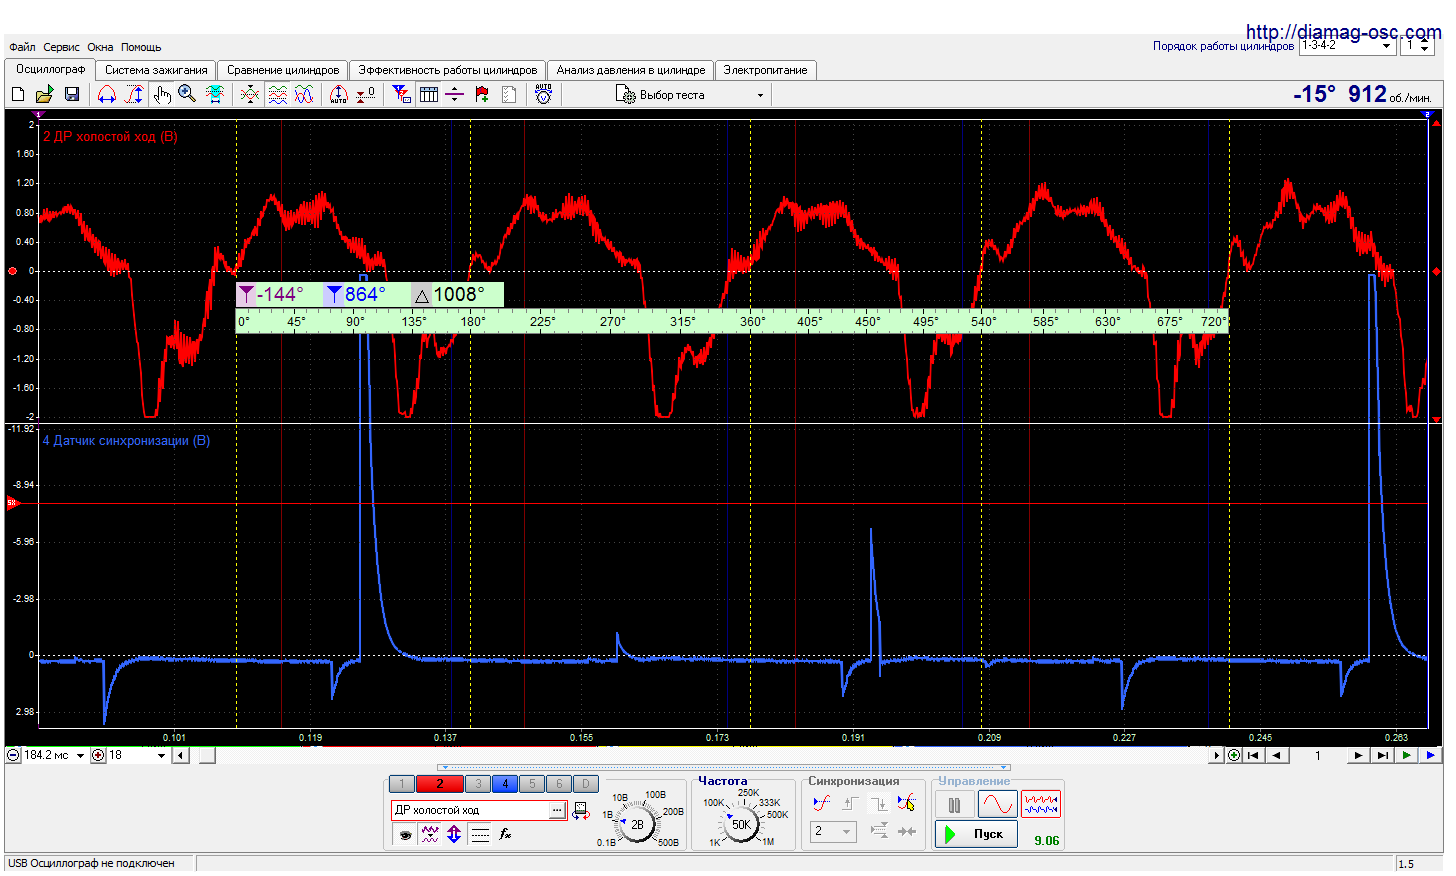Viewport: 1456px width, 876px height.
Task: Save with the floppy disk icon
Action: (72, 94)
